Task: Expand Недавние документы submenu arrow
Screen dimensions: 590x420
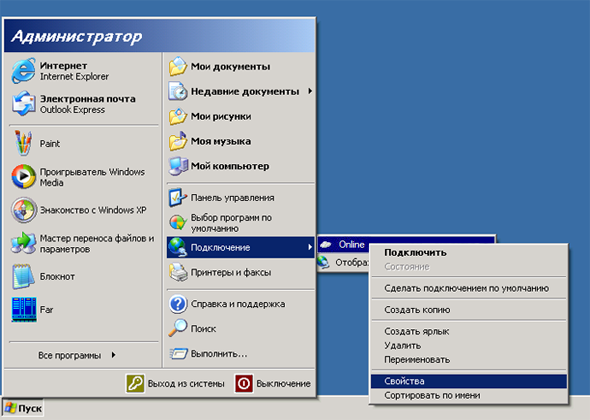Action: (x=310, y=91)
